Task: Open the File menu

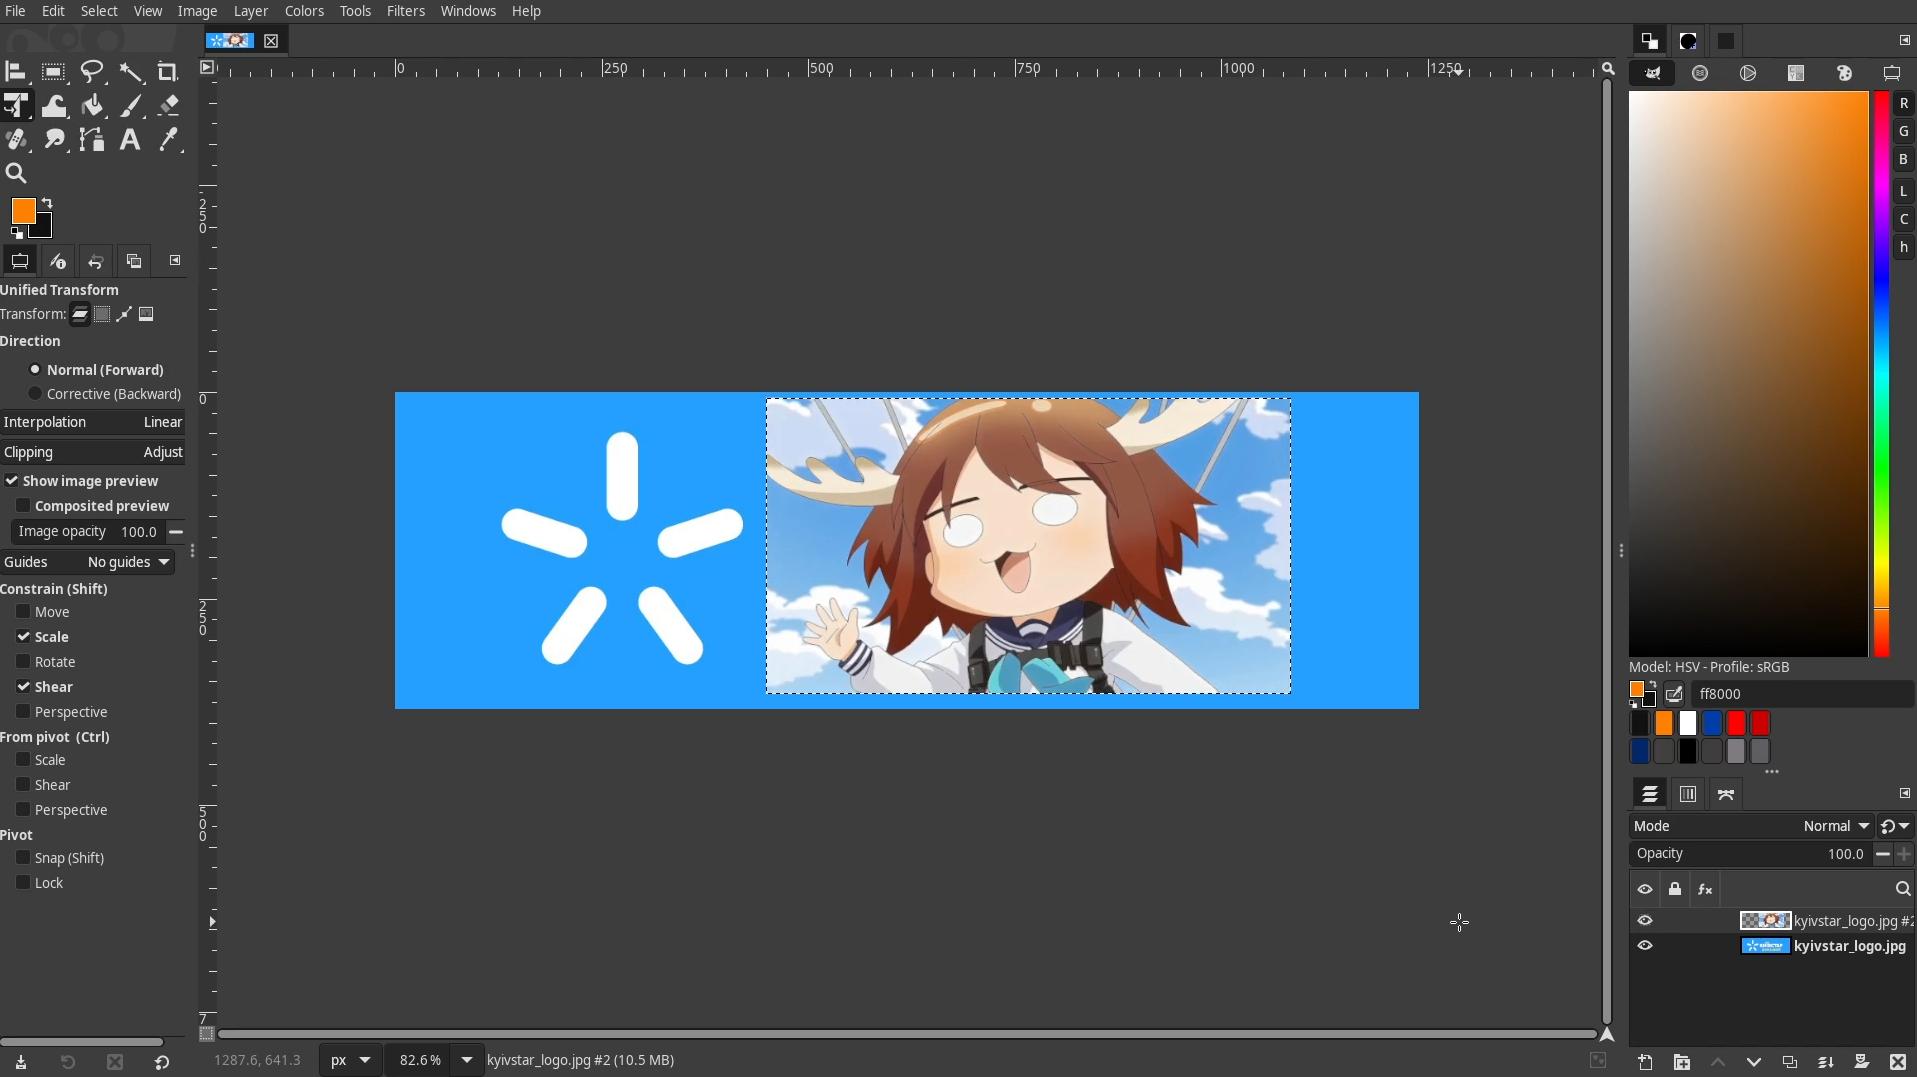Action: pyautogui.click(x=15, y=11)
